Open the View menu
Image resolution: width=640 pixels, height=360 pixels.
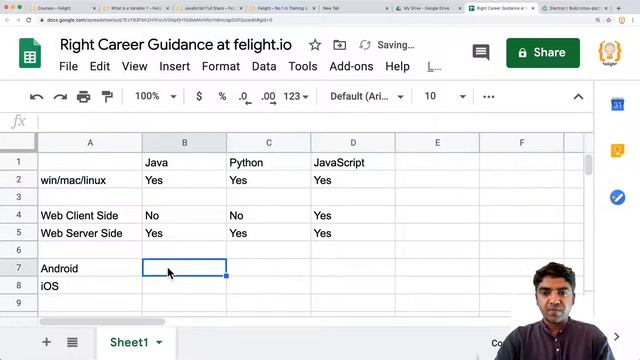pyautogui.click(x=134, y=67)
